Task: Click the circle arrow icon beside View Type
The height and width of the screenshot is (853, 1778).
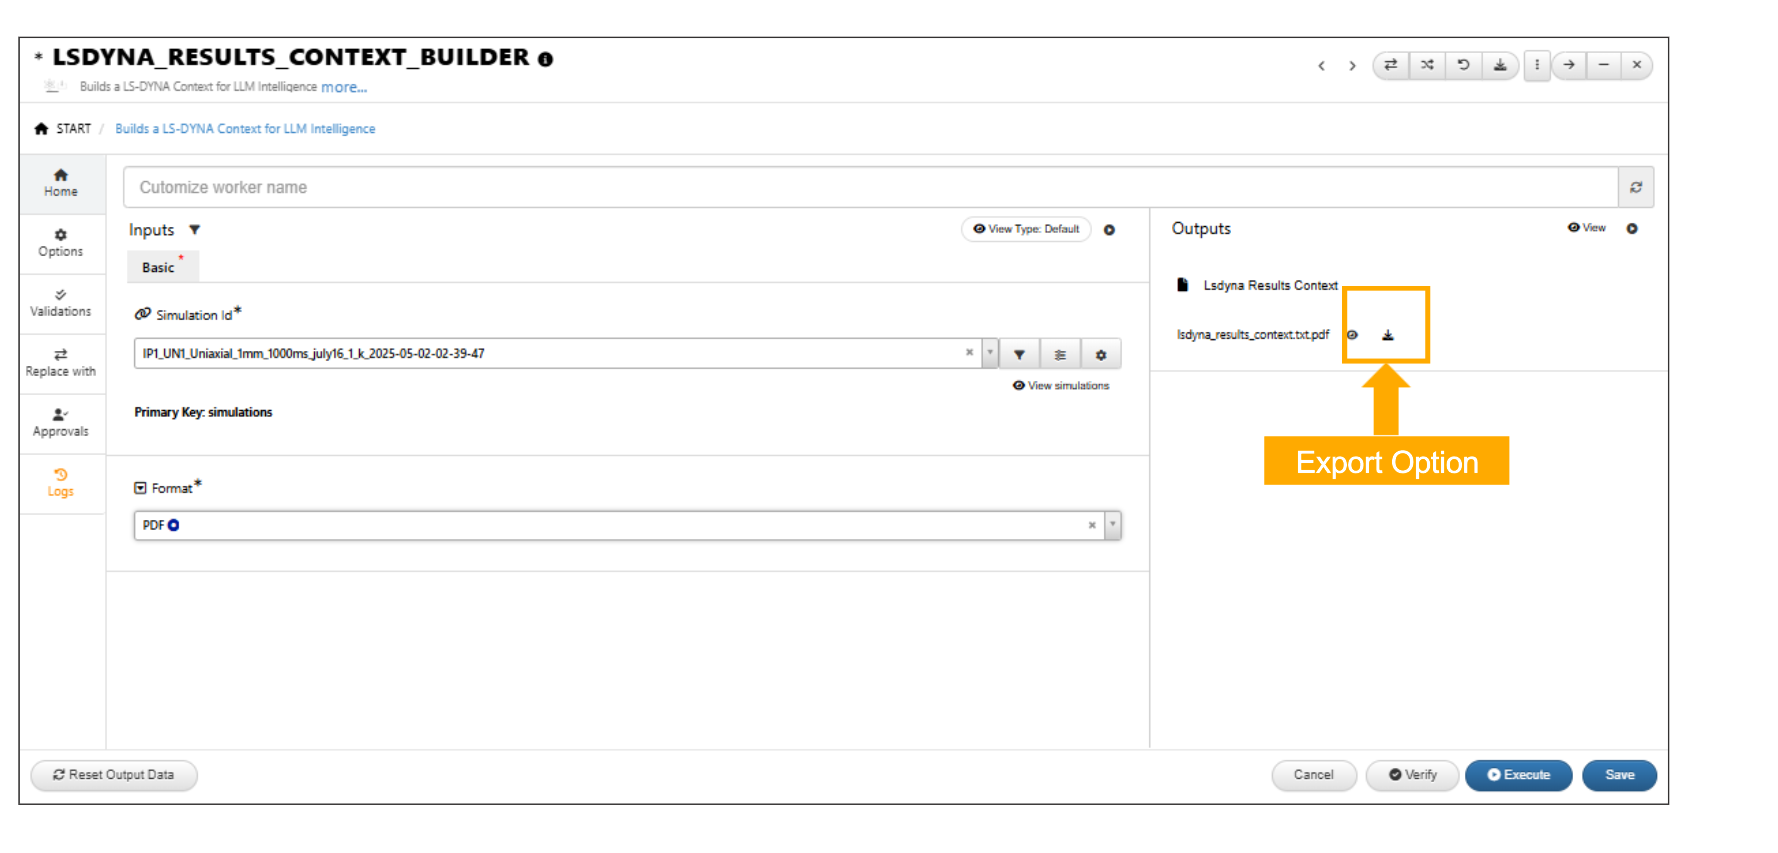Action: tap(1109, 230)
